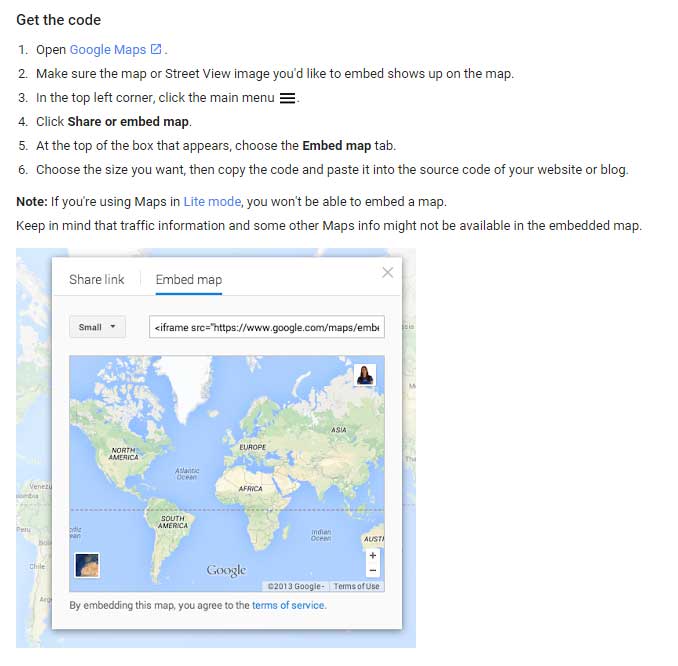Image resolution: width=678 pixels, height=666 pixels.
Task: Click the Africa label on the map
Action: [250, 489]
